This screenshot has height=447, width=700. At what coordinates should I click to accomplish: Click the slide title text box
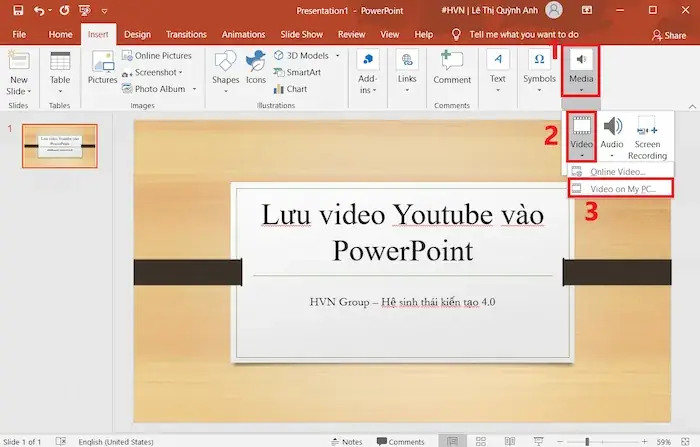(x=403, y=232)
